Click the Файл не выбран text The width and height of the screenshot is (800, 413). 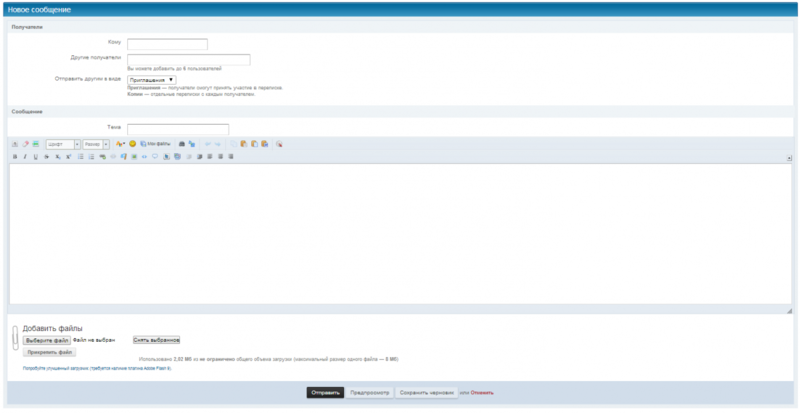(94, 340)
